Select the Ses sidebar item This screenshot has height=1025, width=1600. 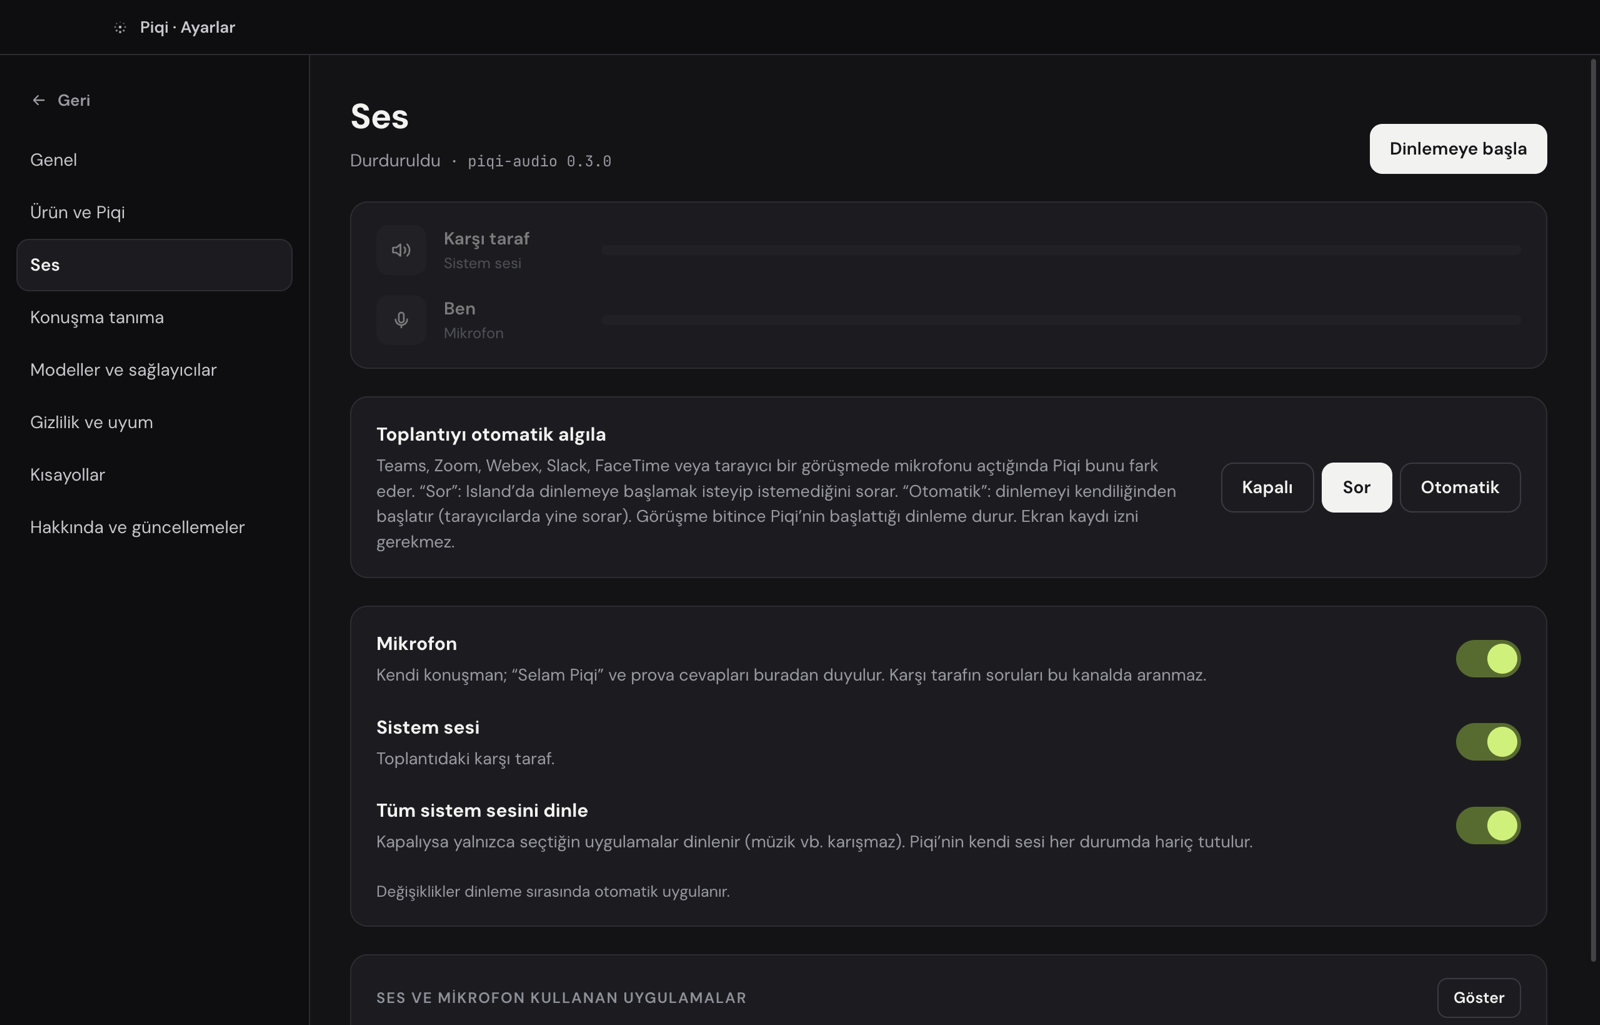pyautogui.click(x=154, y=265)
